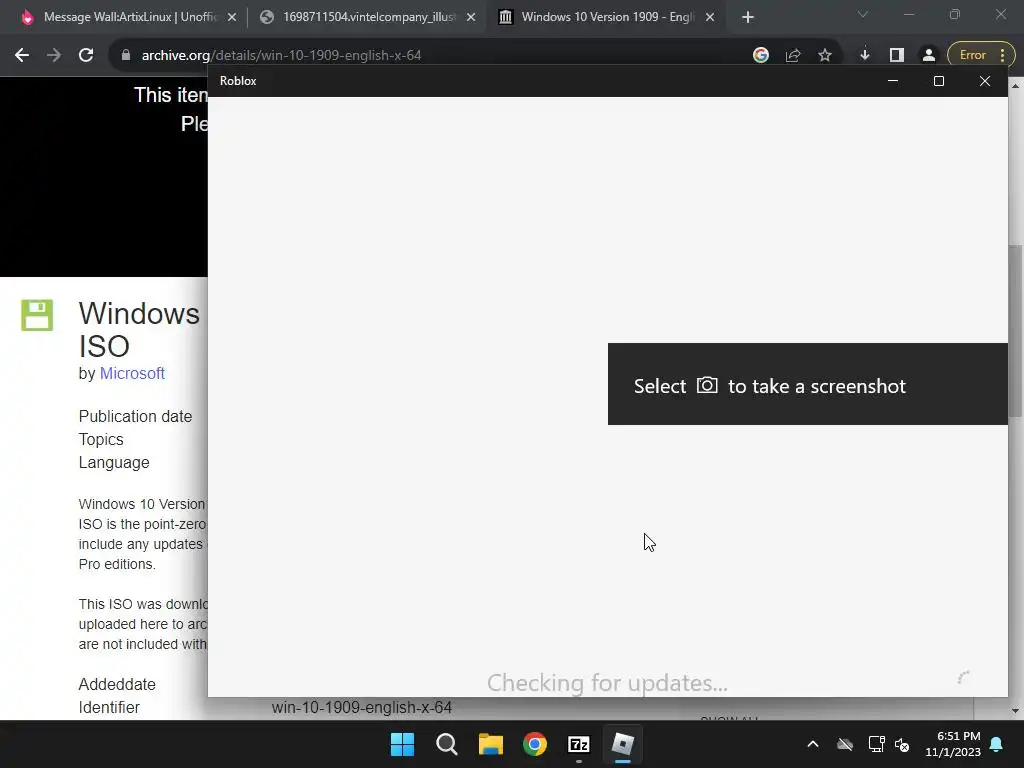Open 7-Zip from taskbar
1024x768 pixels.
tap(579, 744)
